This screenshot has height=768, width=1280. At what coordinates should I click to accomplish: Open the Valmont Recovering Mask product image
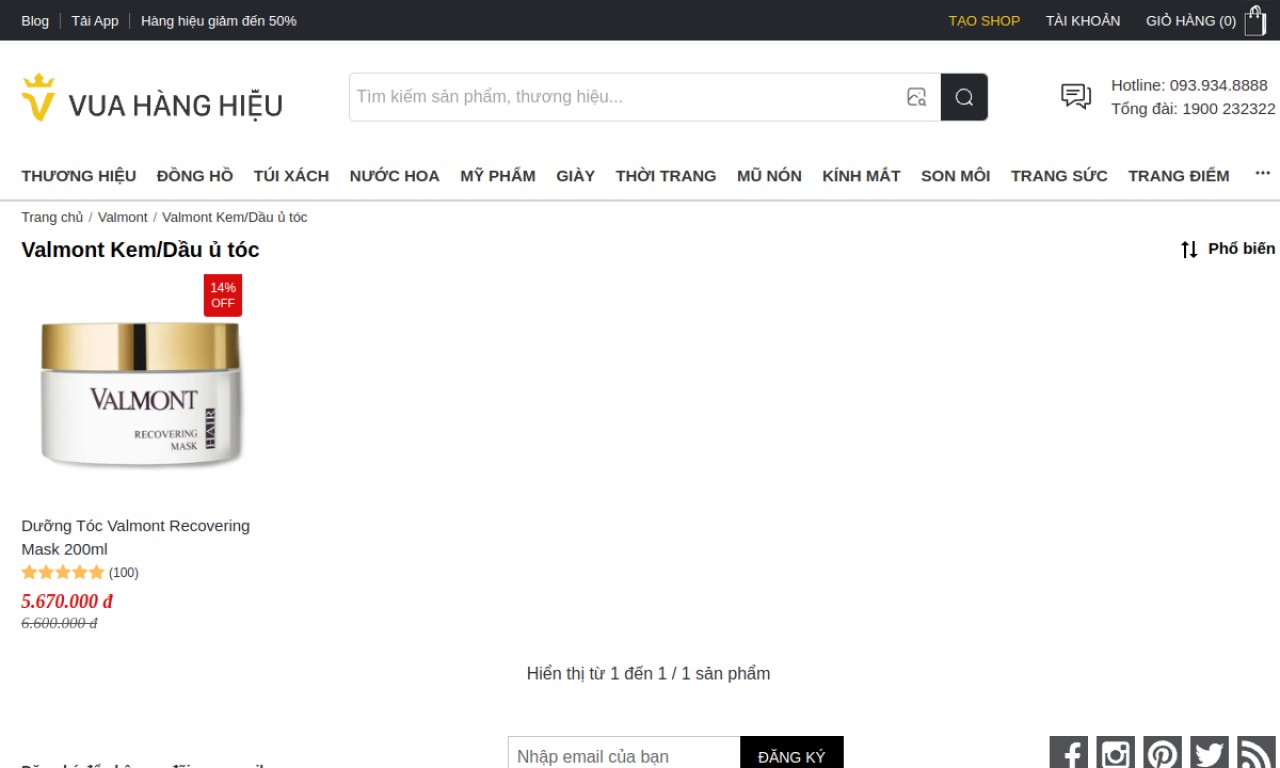[x=140, y=396]
